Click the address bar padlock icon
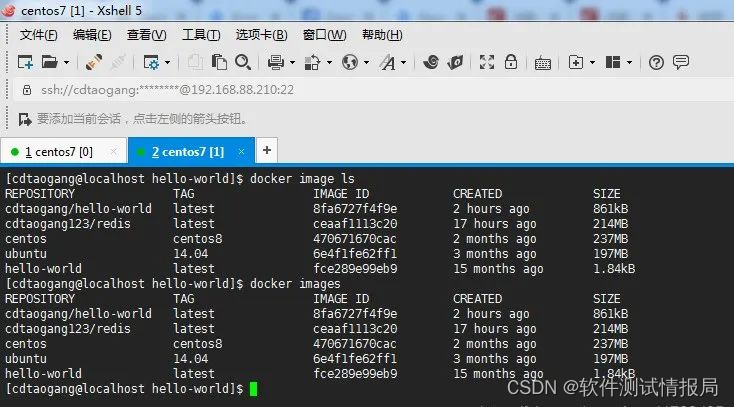This screenshot has height=407, width=734. click(x=27, y=90)
